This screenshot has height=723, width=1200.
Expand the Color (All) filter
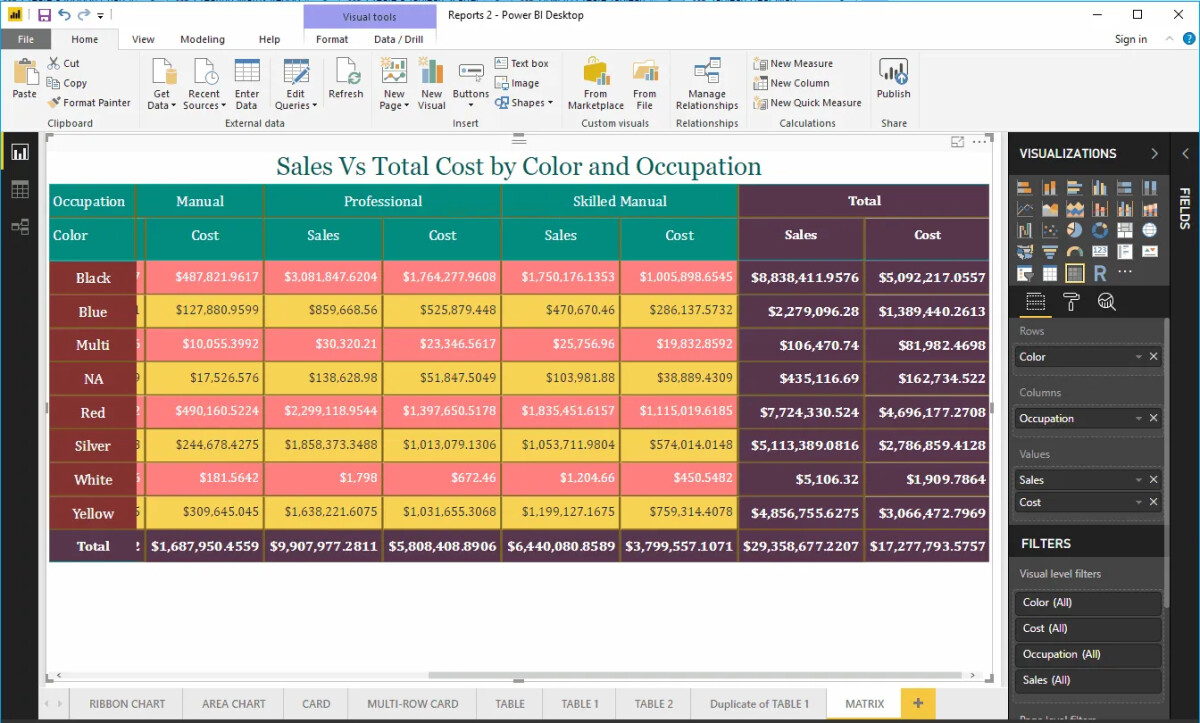1088,603
